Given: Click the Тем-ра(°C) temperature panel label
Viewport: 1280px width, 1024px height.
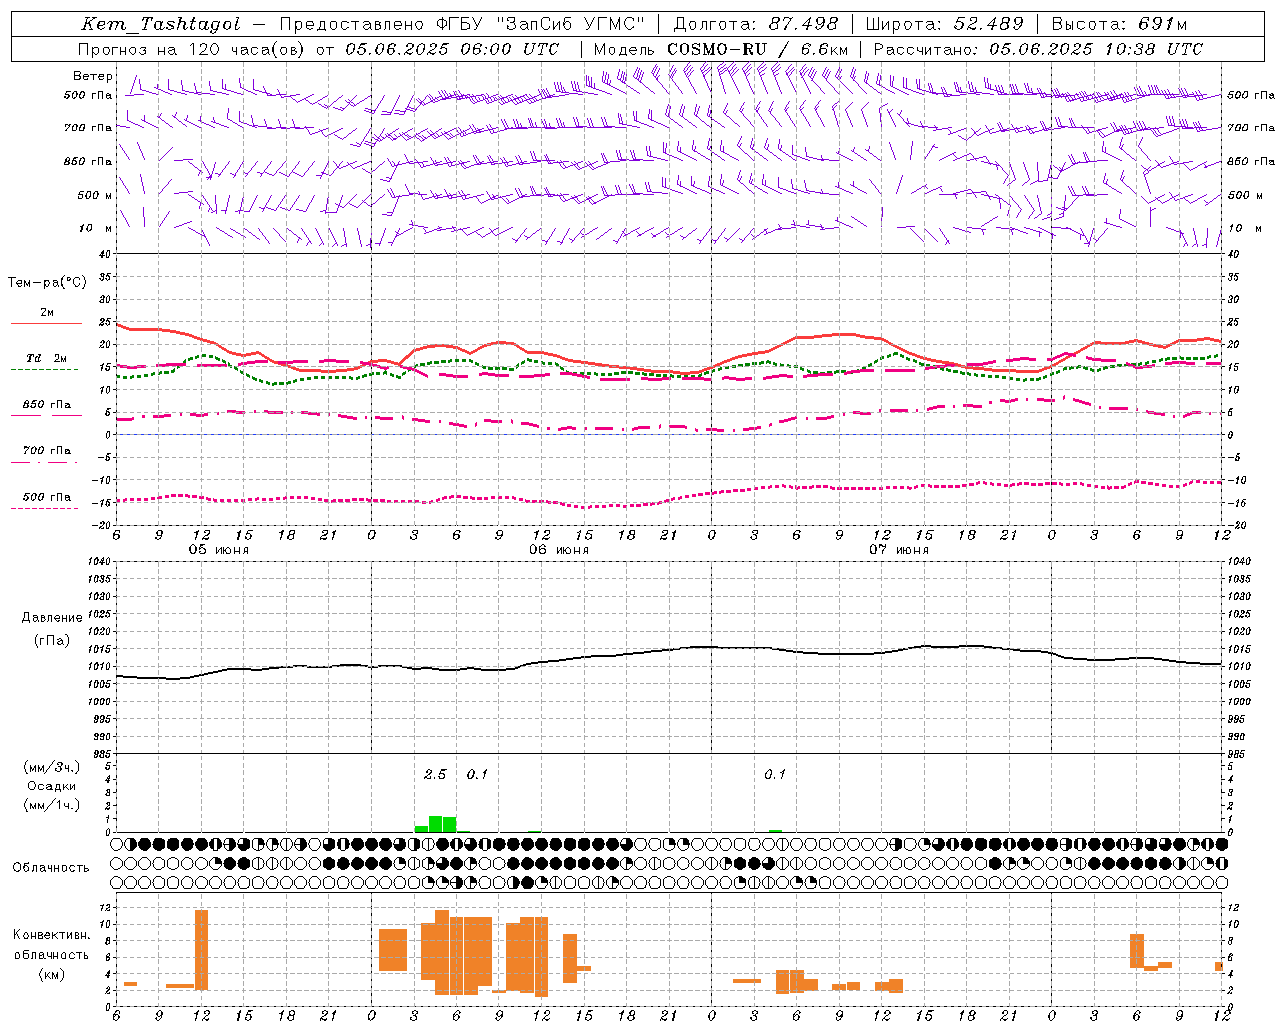Looking at the screenshot, I should click(47, 283).
